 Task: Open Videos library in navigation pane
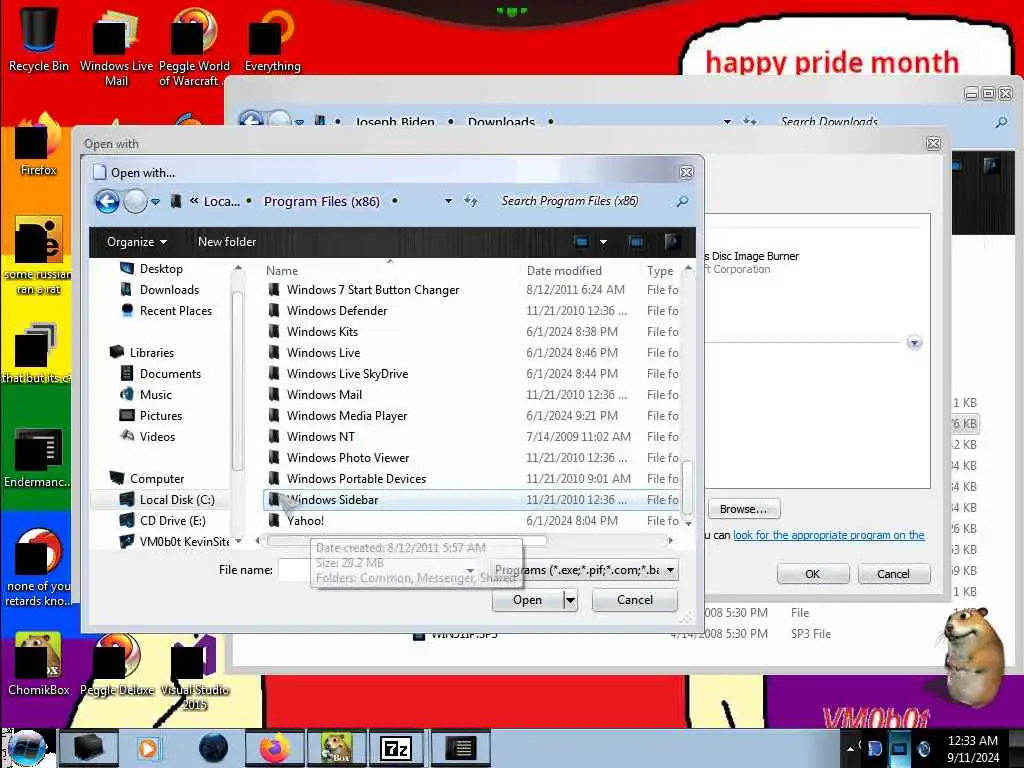[x=157, y=436]
